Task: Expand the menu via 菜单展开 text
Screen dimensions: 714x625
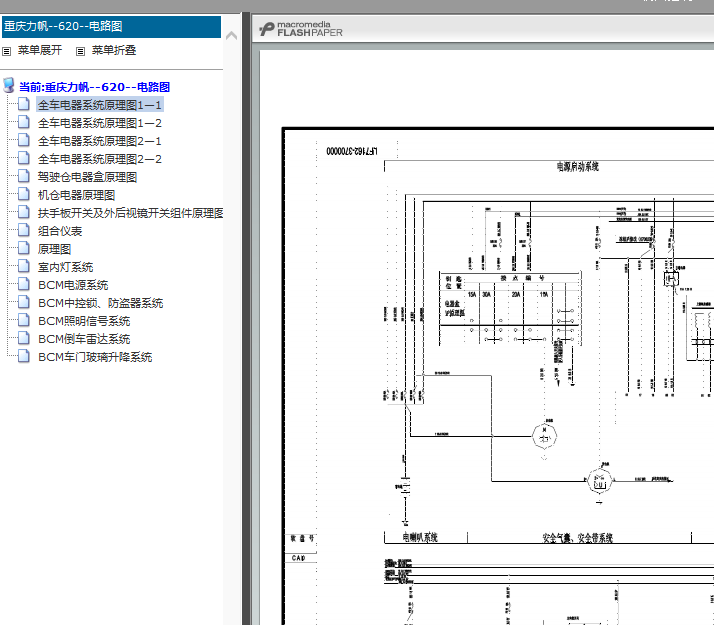Action: [x=40, y=50]
